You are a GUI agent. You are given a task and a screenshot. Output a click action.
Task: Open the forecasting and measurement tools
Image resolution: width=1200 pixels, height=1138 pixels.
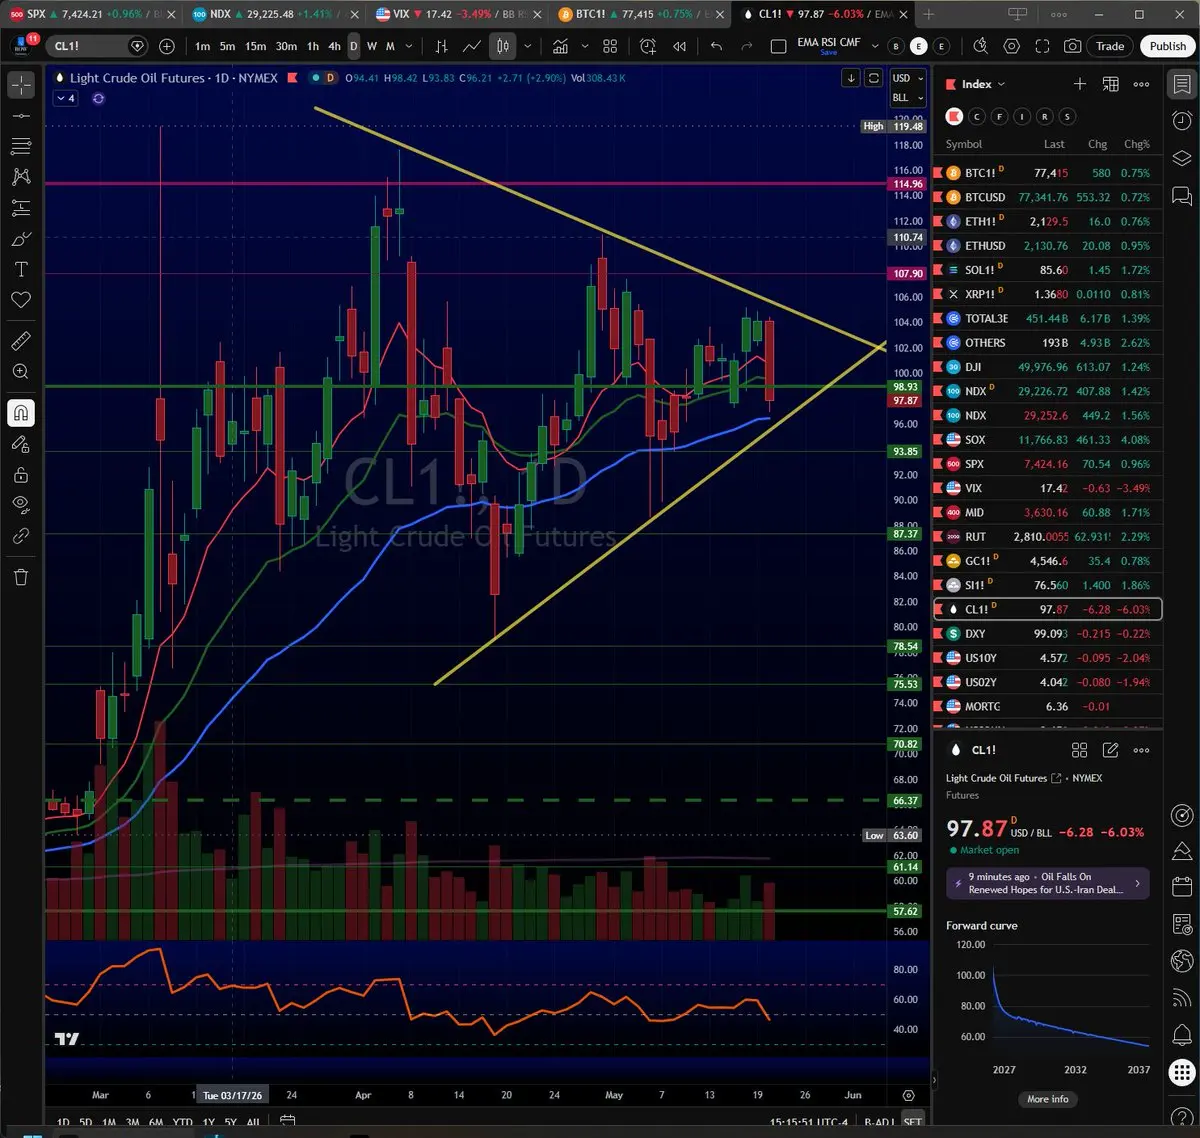21,208
